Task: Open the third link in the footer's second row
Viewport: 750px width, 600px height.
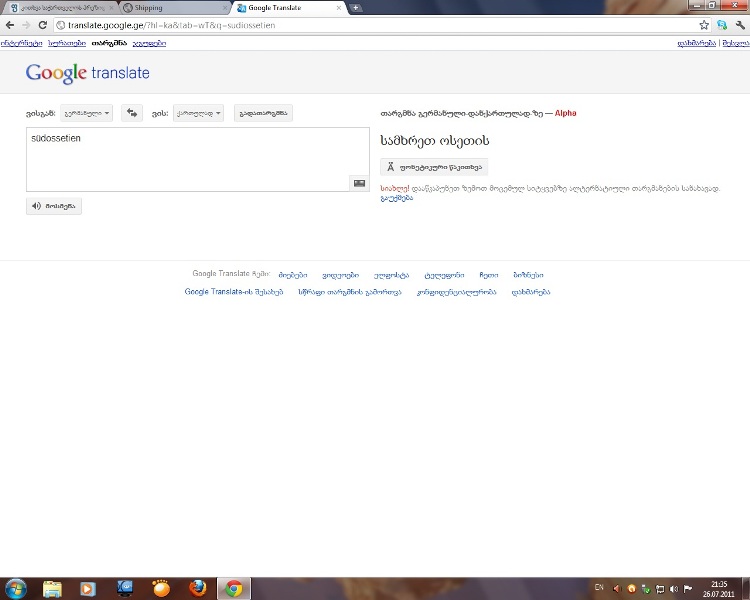Action: (x=457, y=291)
